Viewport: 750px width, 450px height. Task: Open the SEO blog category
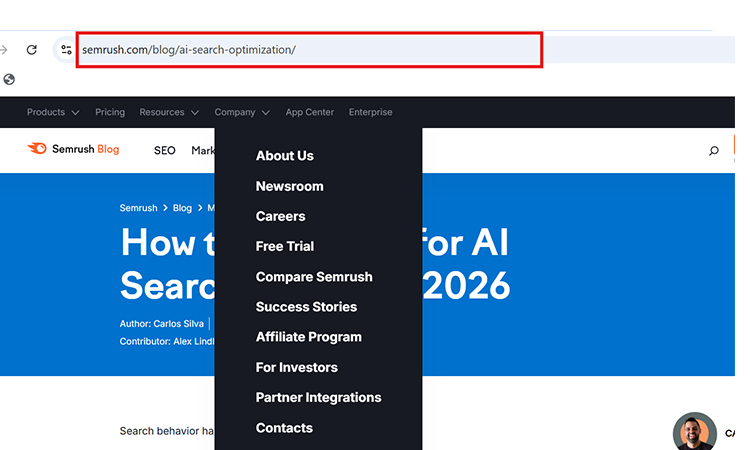point(165,151)
